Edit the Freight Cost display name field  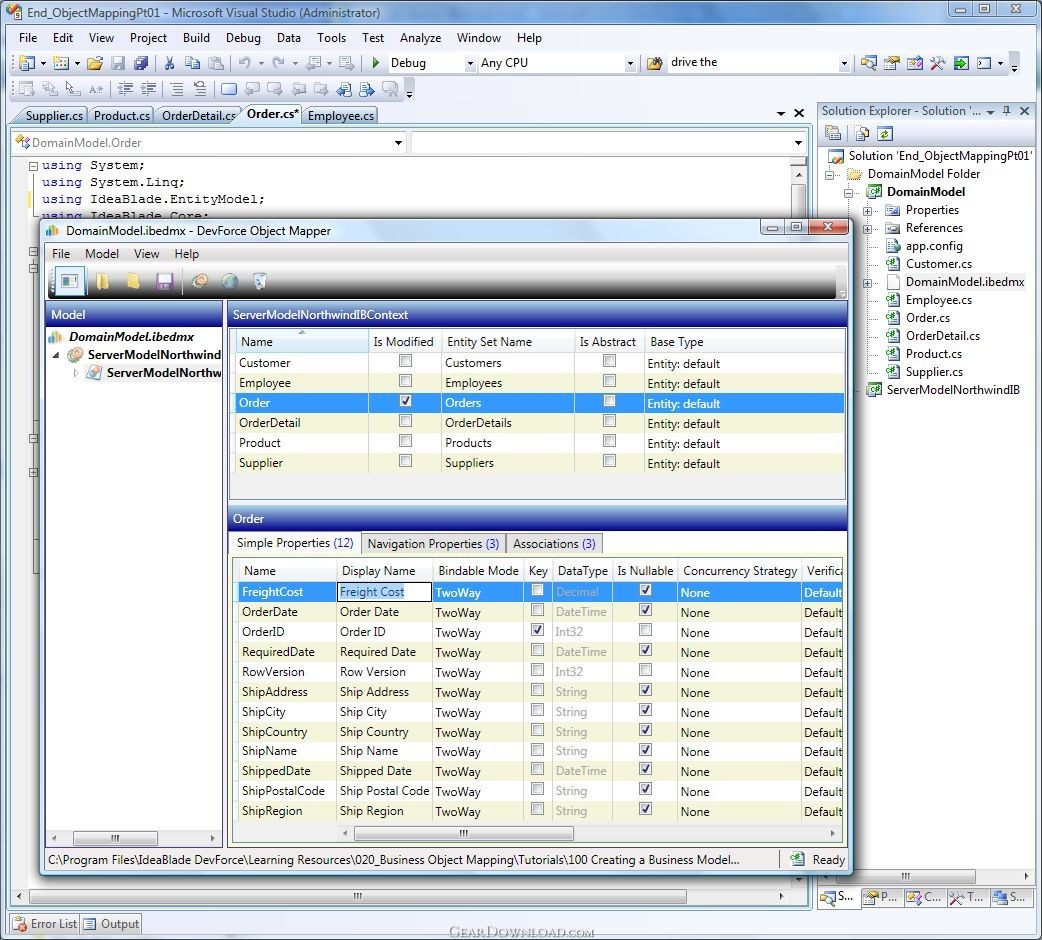385,592
